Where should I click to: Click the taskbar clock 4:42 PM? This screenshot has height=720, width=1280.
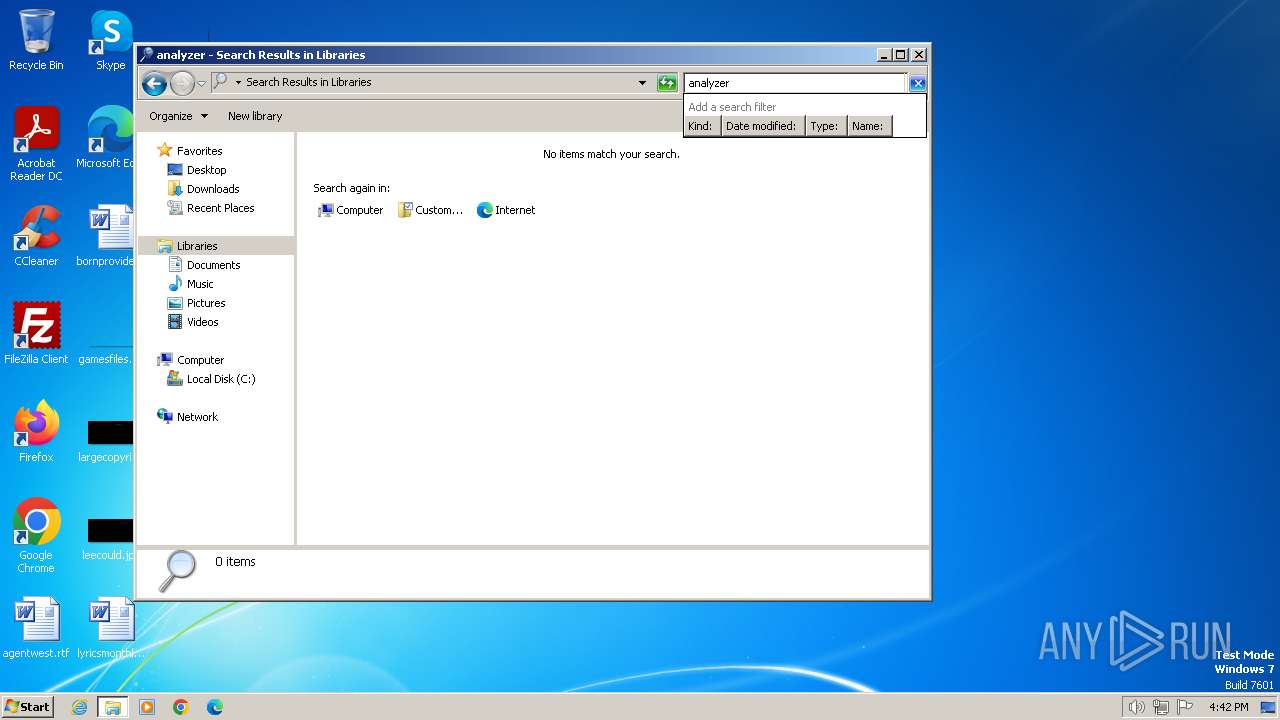point(1228,707)
